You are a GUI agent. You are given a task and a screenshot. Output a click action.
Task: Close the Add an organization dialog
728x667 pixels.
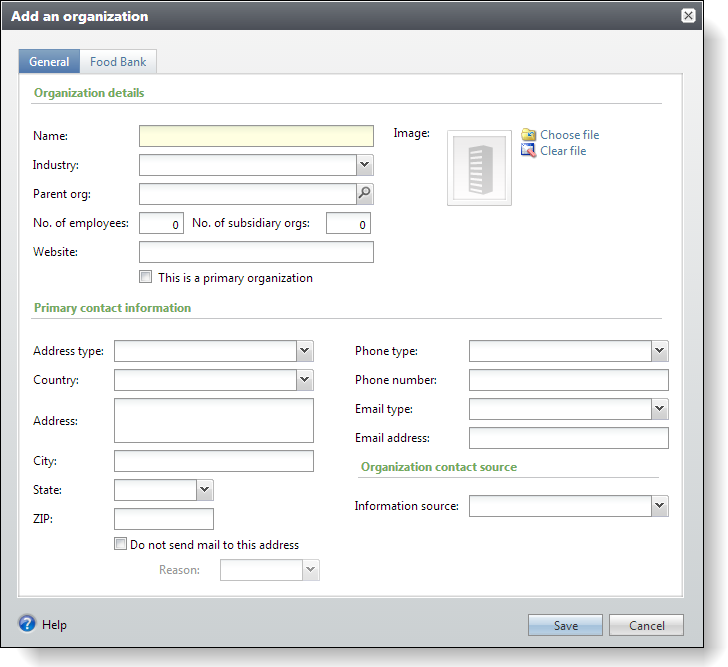click(688, 16)
